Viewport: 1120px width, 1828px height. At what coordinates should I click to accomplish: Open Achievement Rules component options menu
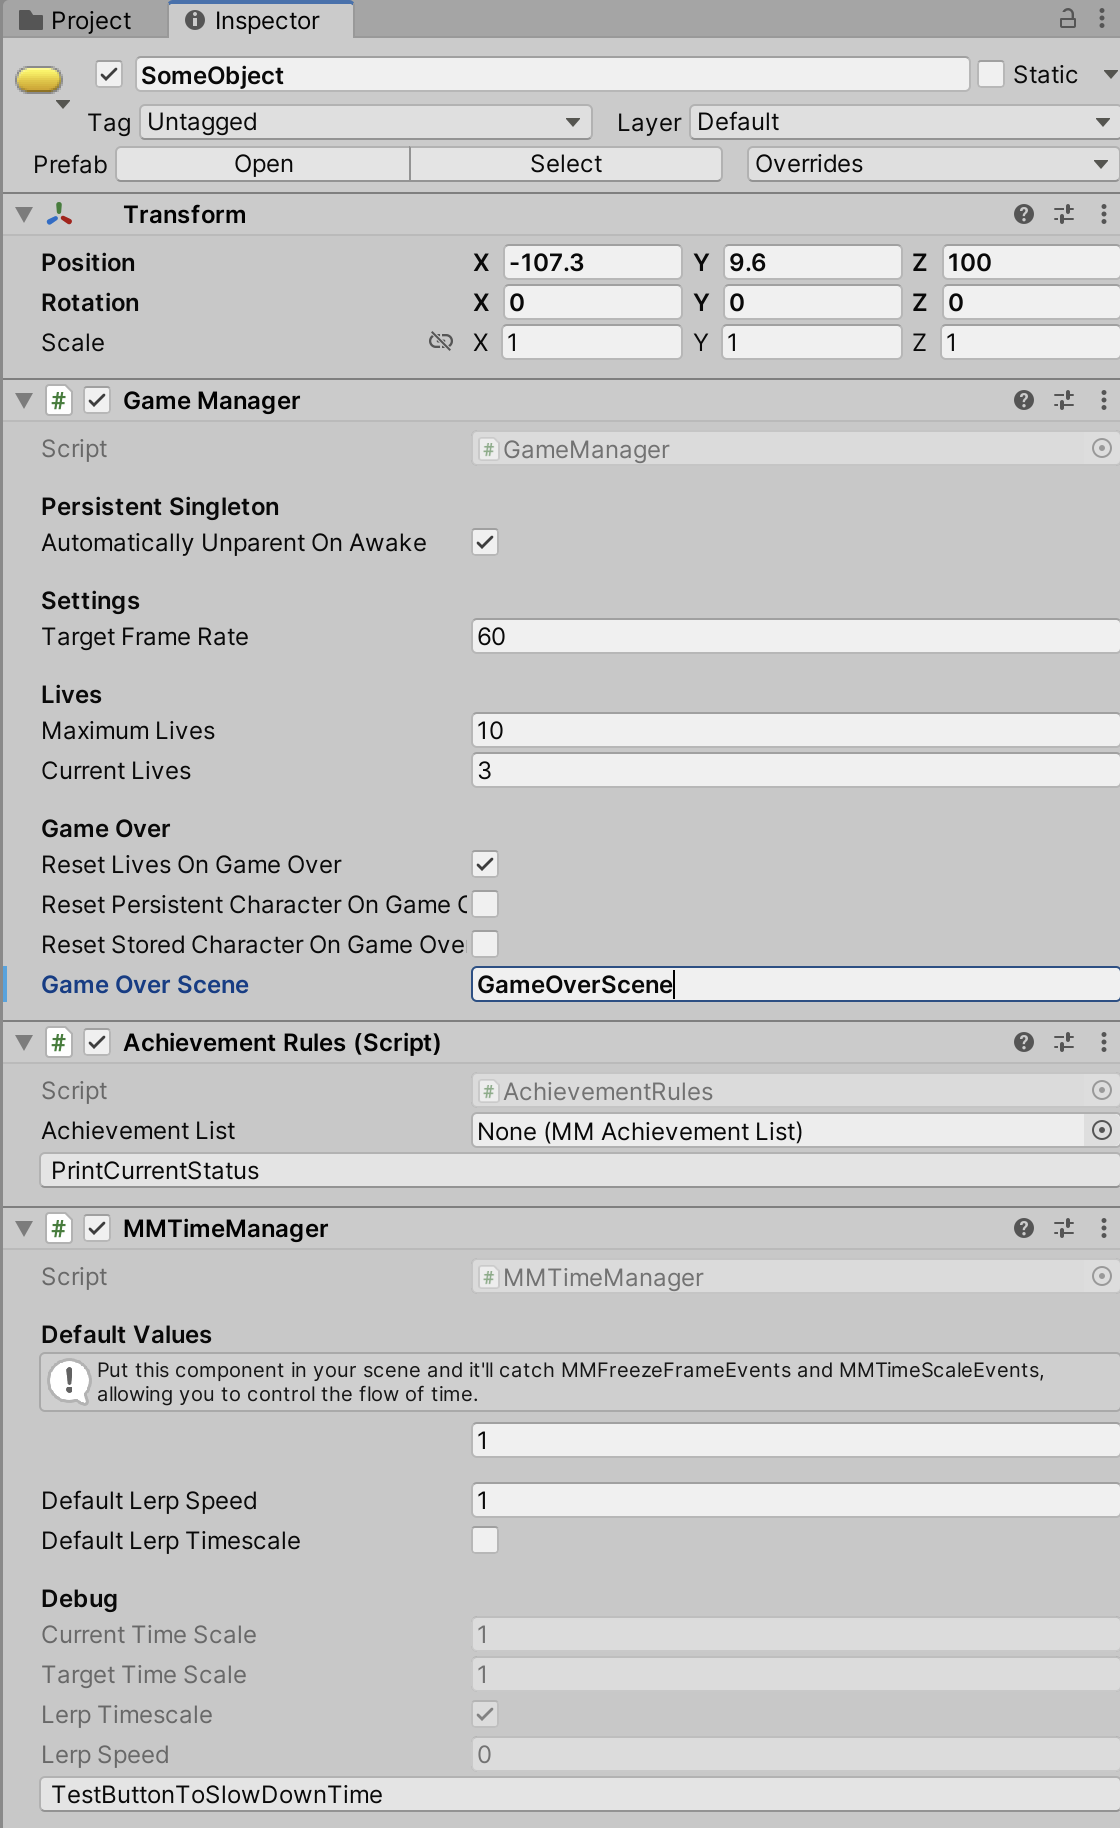(x=1103, y=1042)
